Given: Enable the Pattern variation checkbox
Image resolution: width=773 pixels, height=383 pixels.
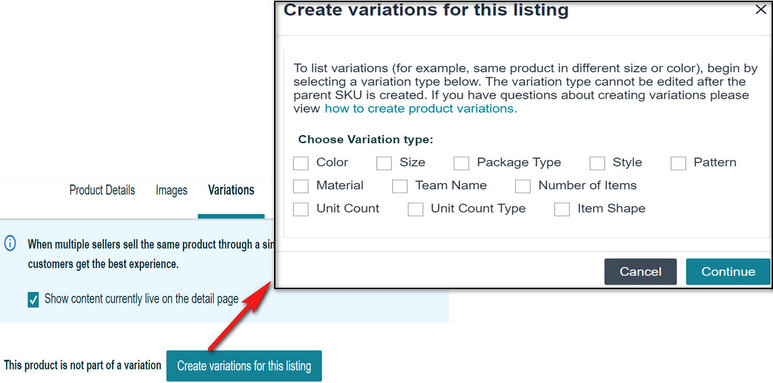Looking at the screenshot, I should [x=678, y=163].
